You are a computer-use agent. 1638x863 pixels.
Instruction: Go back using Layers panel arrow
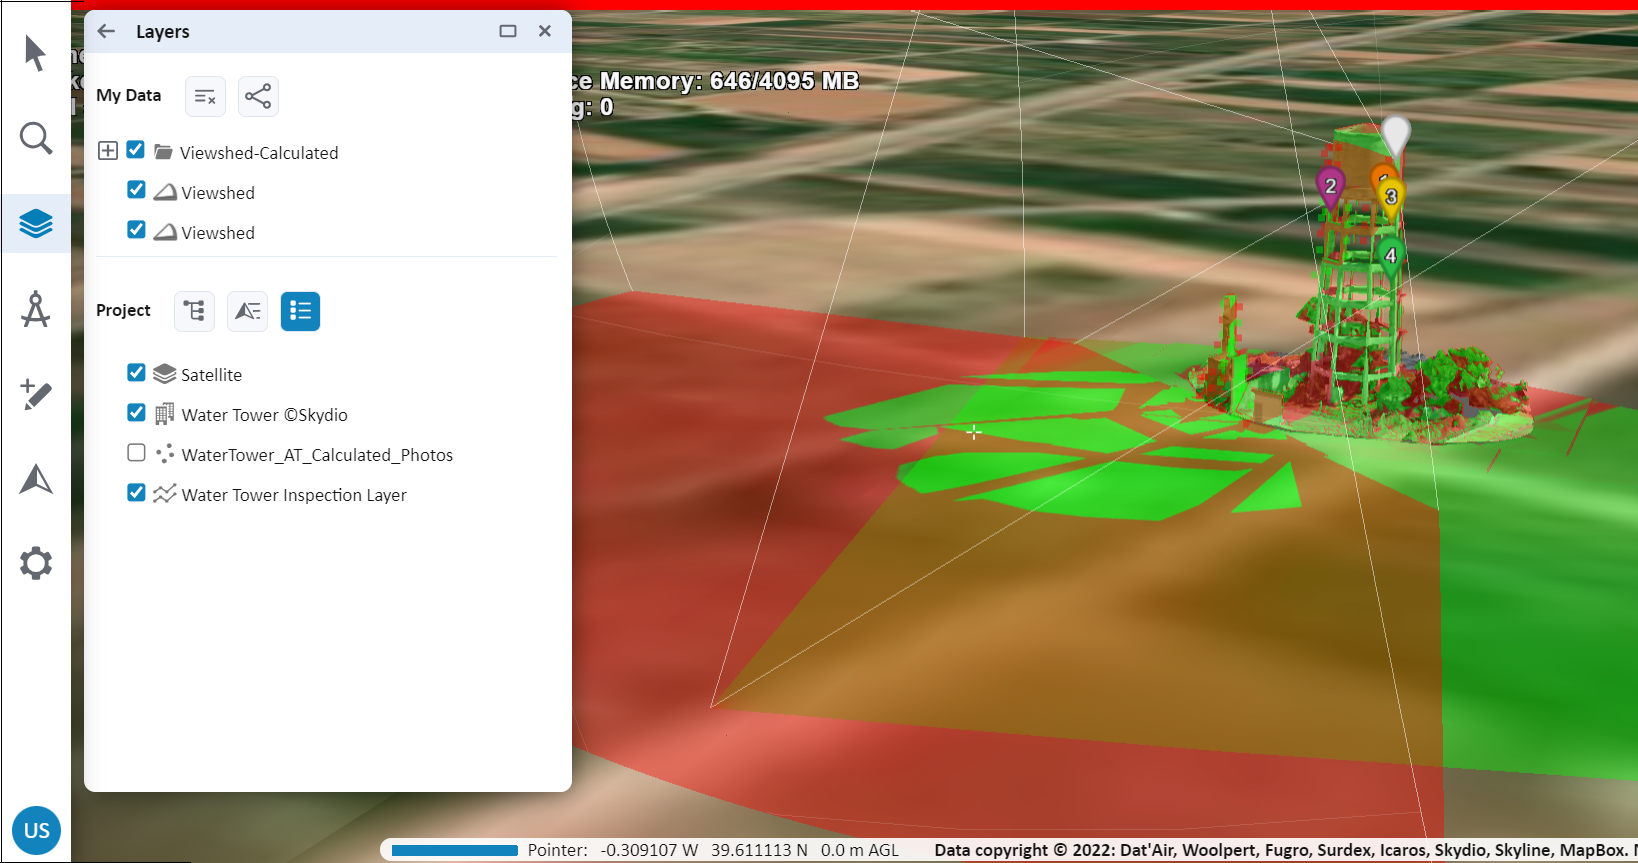pyautogui.click(x=107, y=31)
